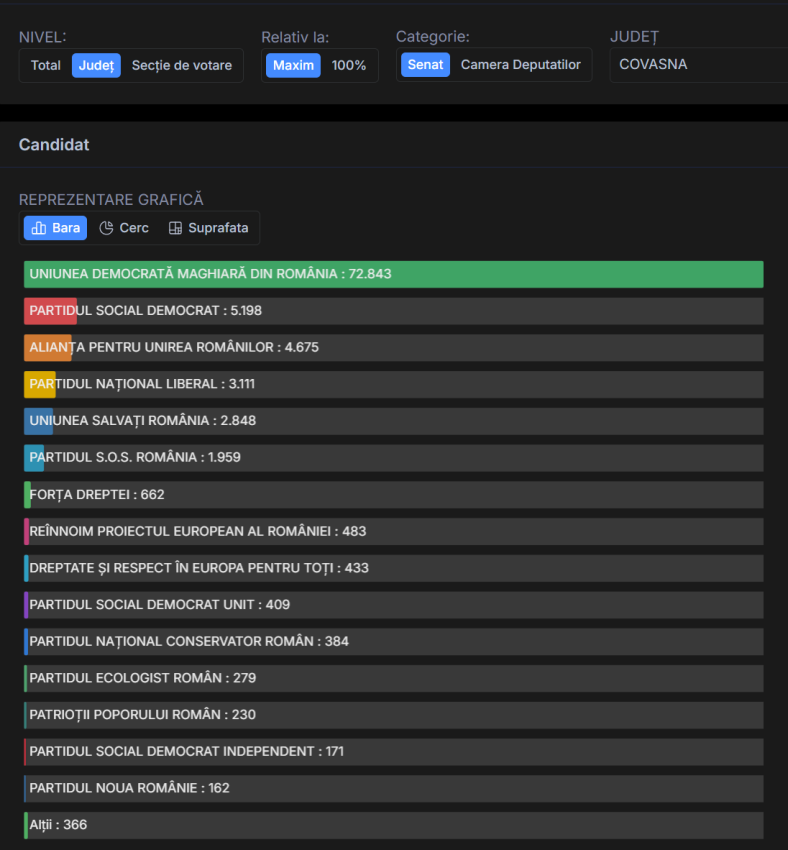Choose 100% relative scale
This screenshot has height=850, width=788.
coord(348,66)
